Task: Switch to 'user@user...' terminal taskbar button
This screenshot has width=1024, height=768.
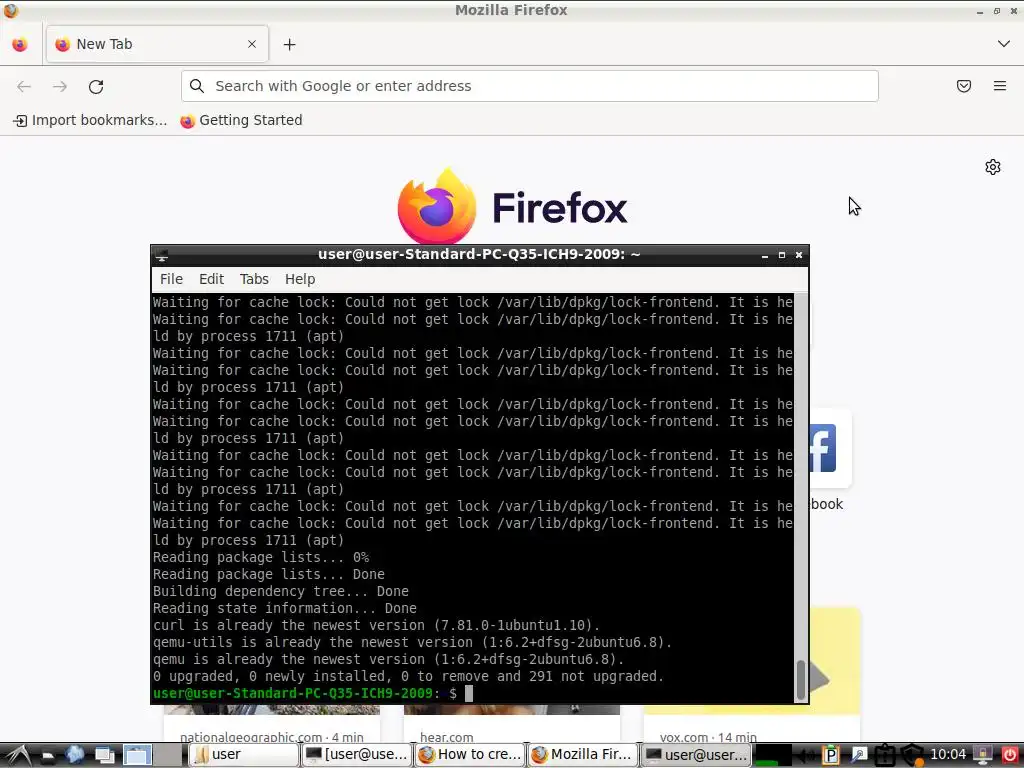Action: [696, 755]
